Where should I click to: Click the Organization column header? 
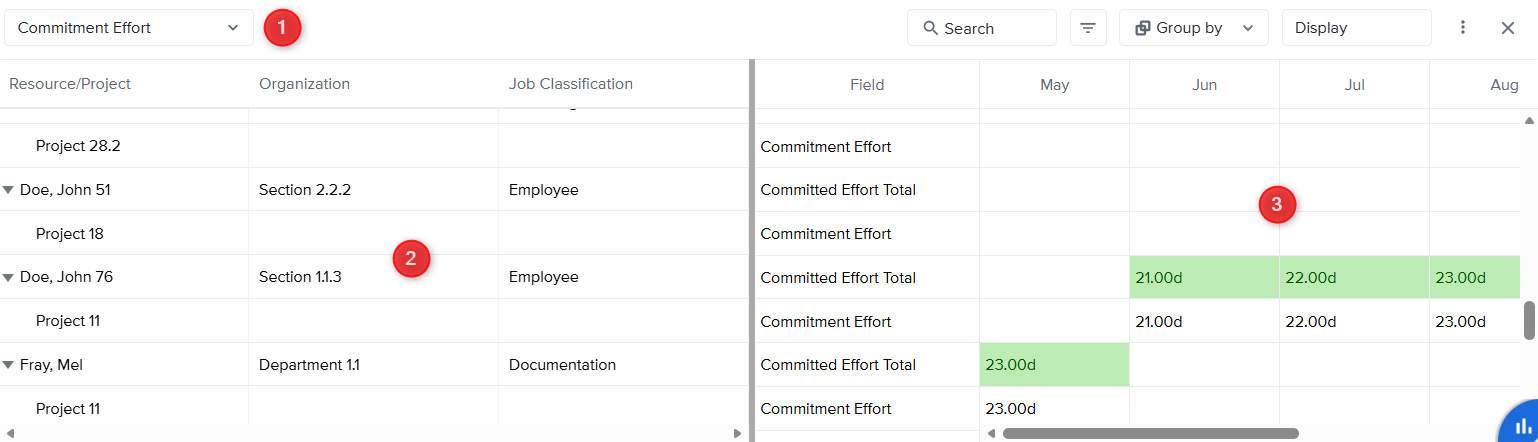[x=304, y=84]
